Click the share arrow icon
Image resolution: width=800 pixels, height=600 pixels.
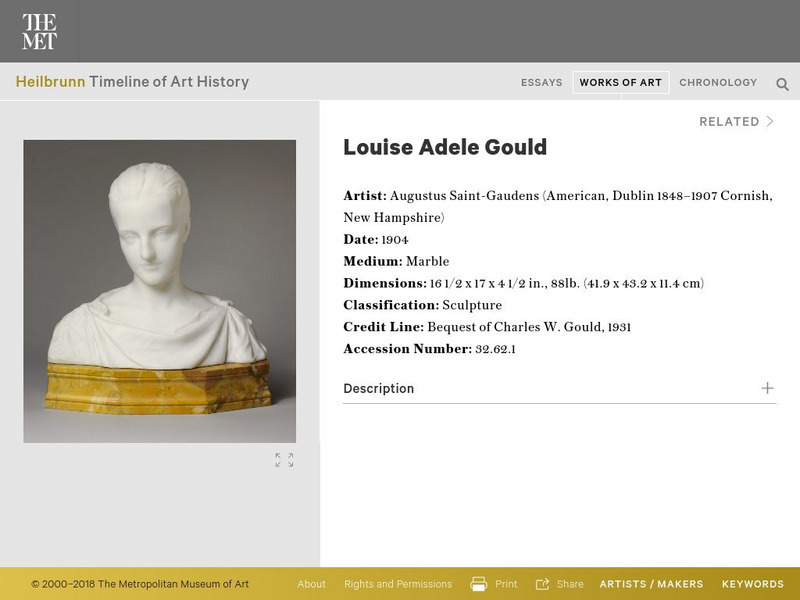542,584
